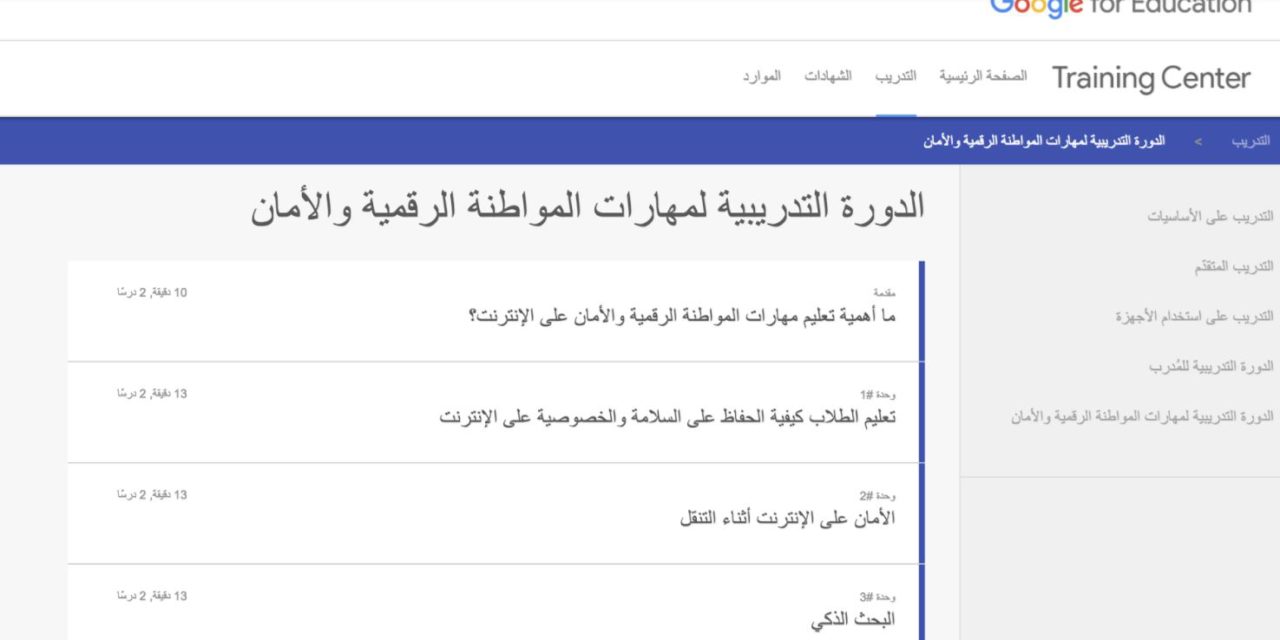Open sidebar item التدريب المتقدم

tap(1234, 266)
